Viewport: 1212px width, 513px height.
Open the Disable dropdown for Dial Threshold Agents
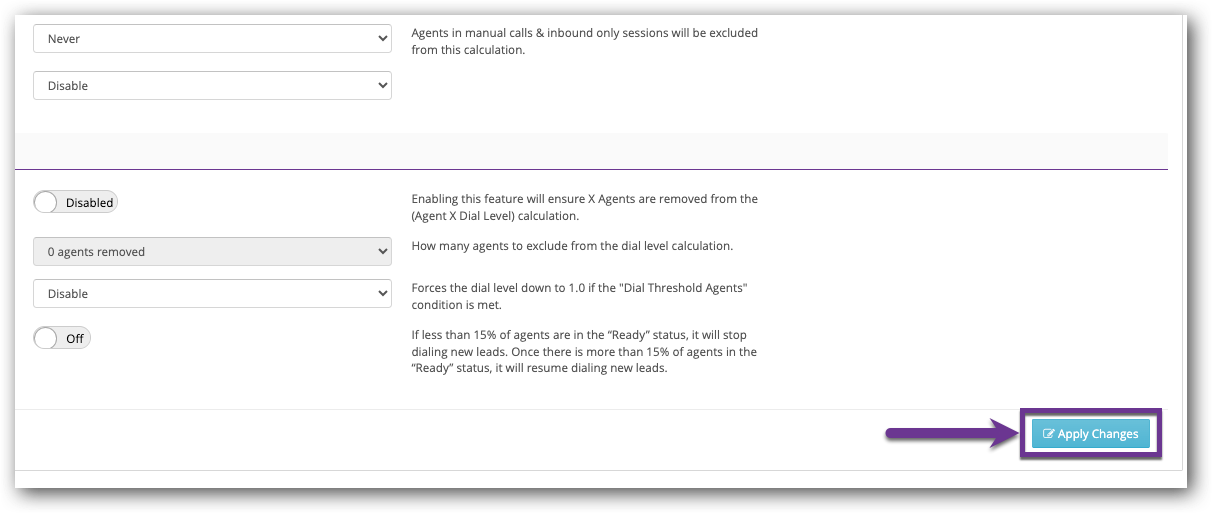click(x=212, y=294)
